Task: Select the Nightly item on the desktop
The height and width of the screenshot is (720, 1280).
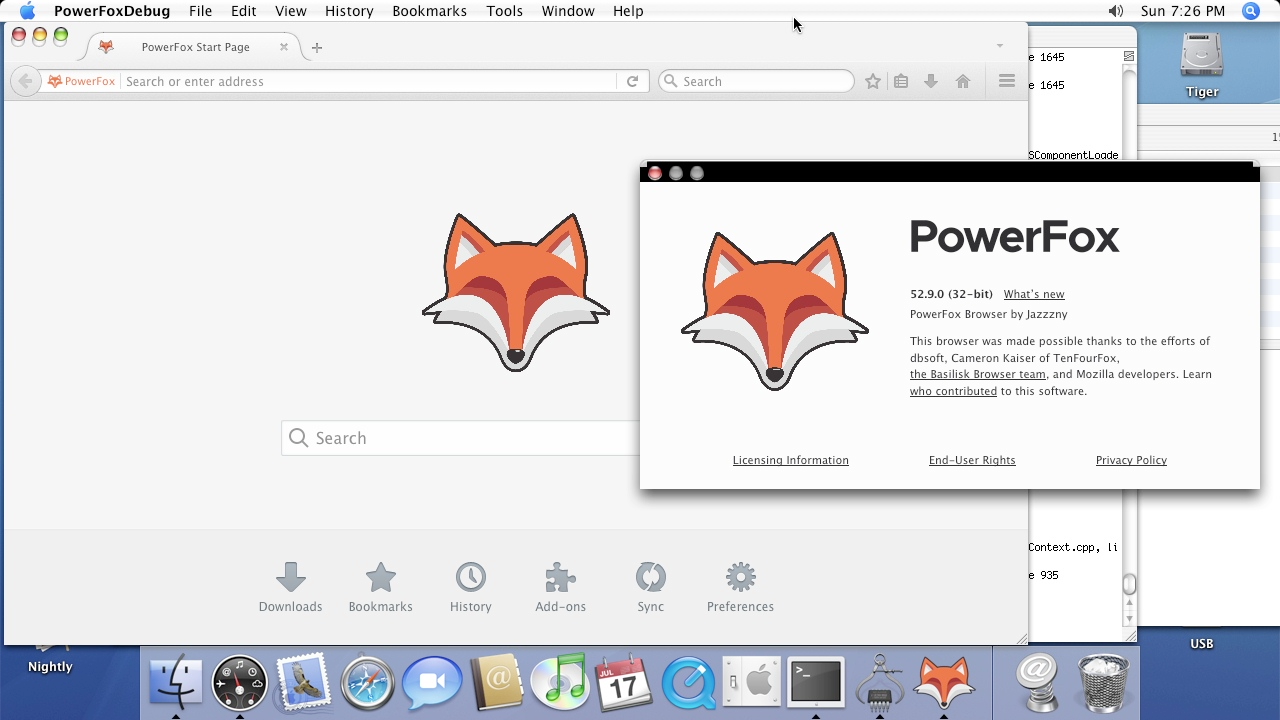Action: [x=50, y=667]
